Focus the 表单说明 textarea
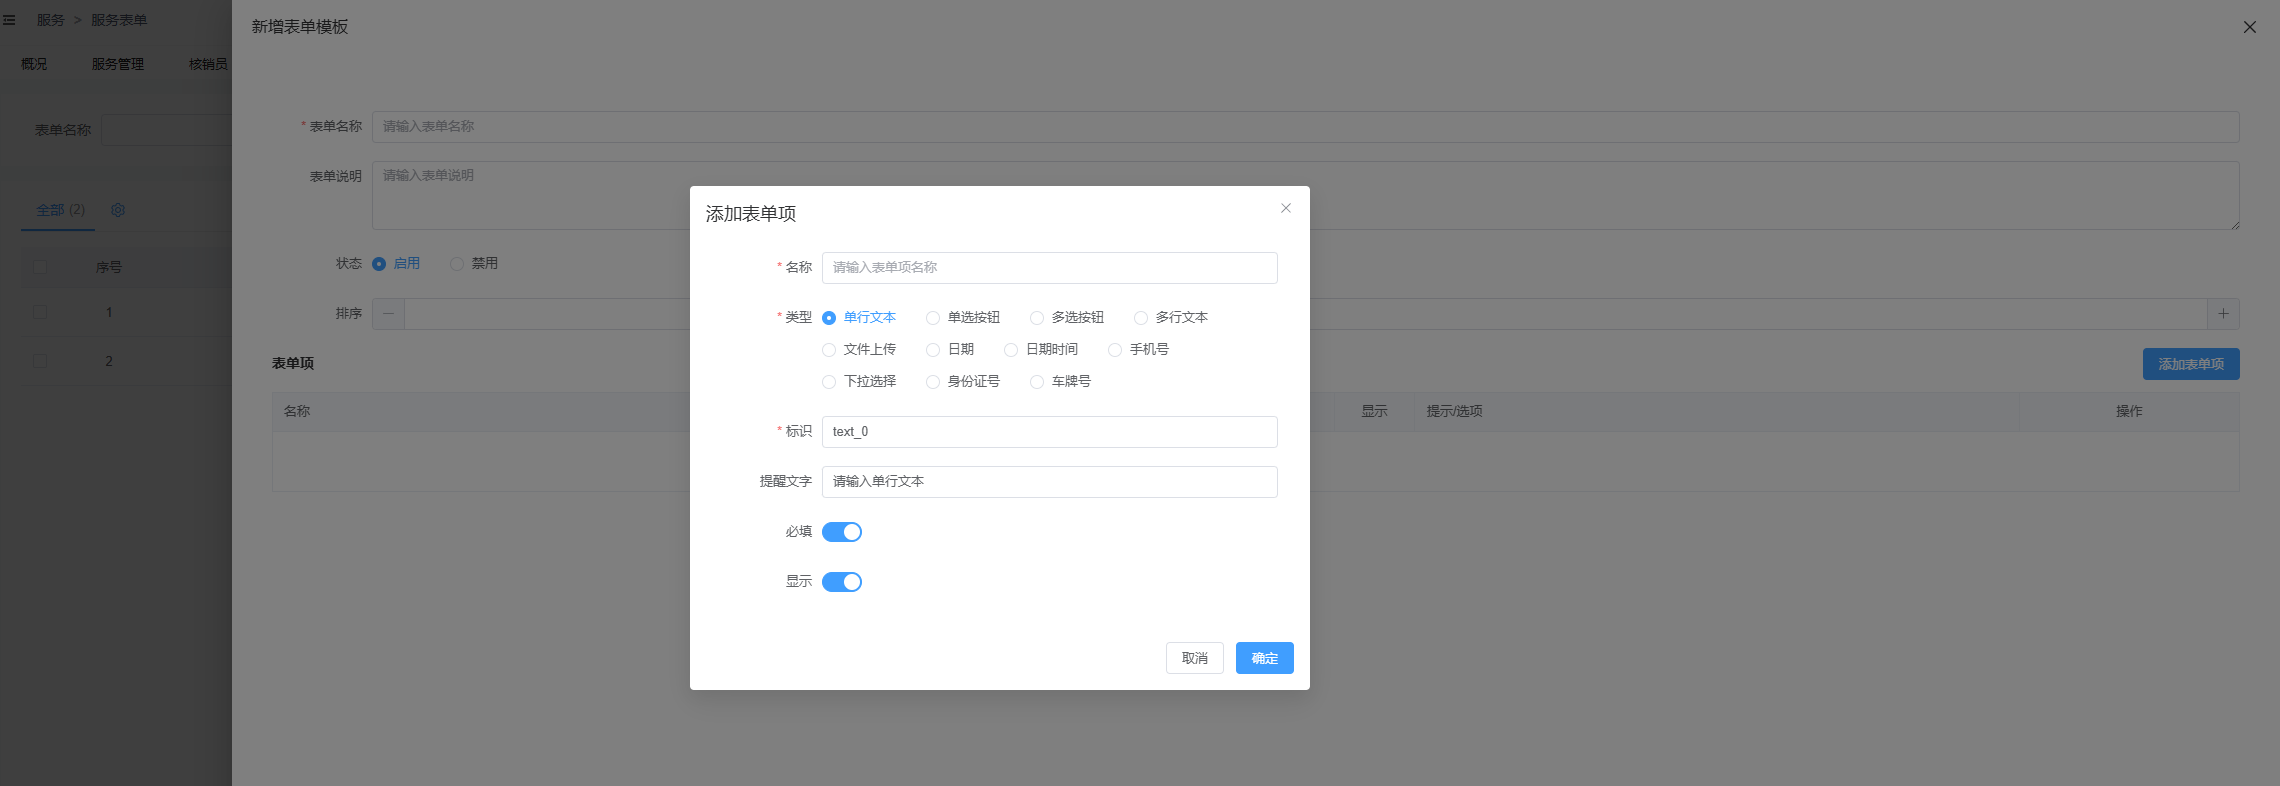Viewport: 2280px width, 786px height. coord(1306,196)
